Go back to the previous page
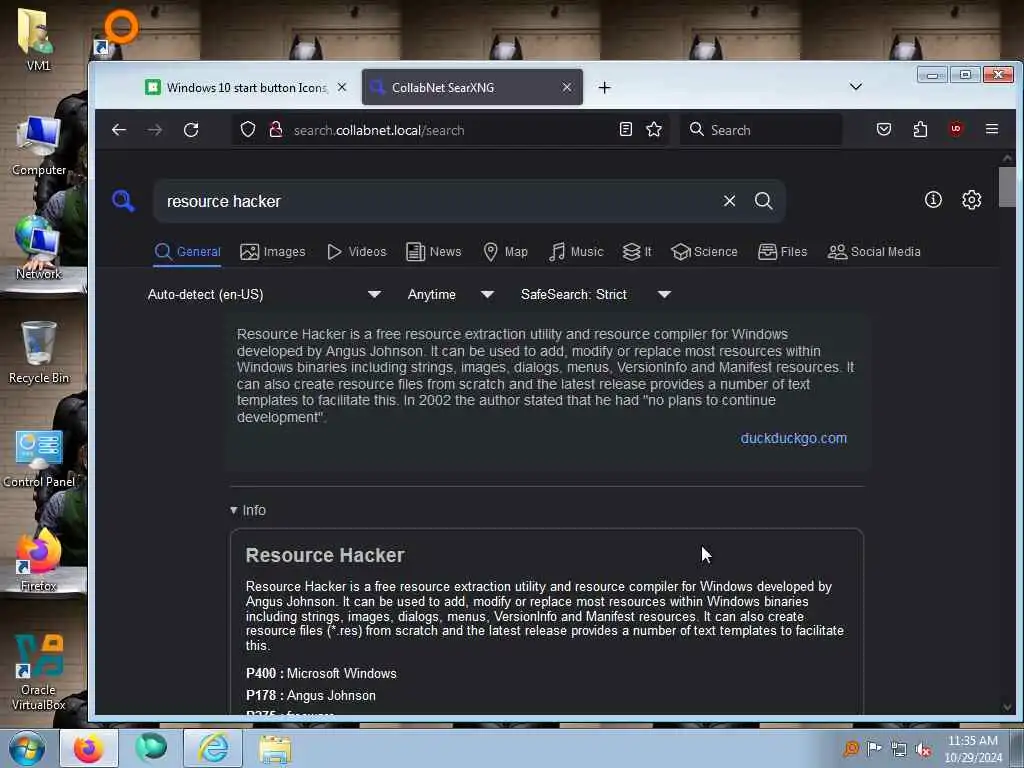The width and height of the screenshot is (1024, 768). [119, 130]
